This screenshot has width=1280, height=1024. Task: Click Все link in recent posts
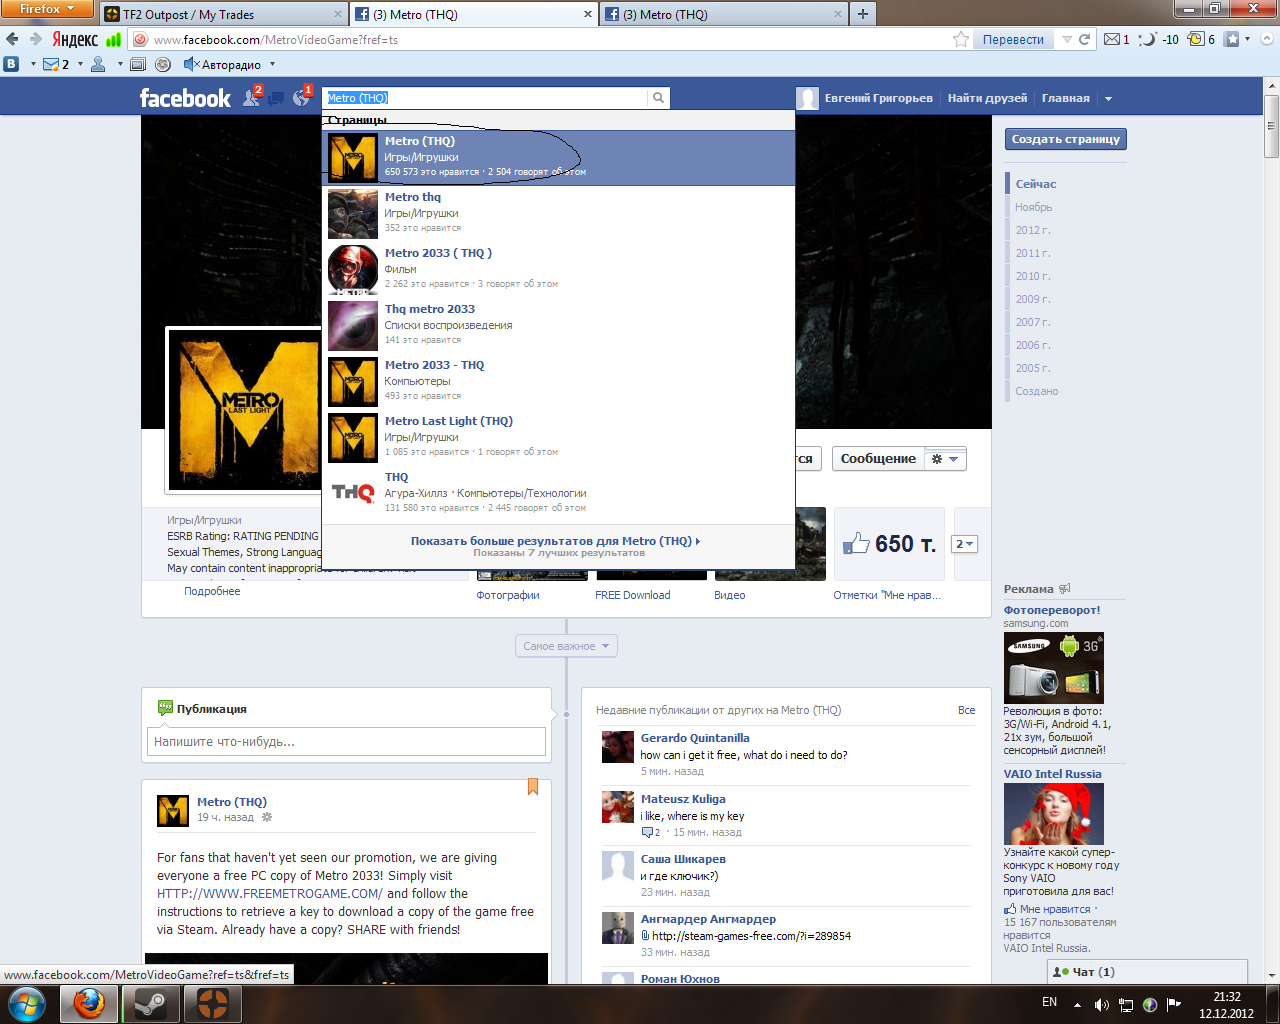point(966,710)
